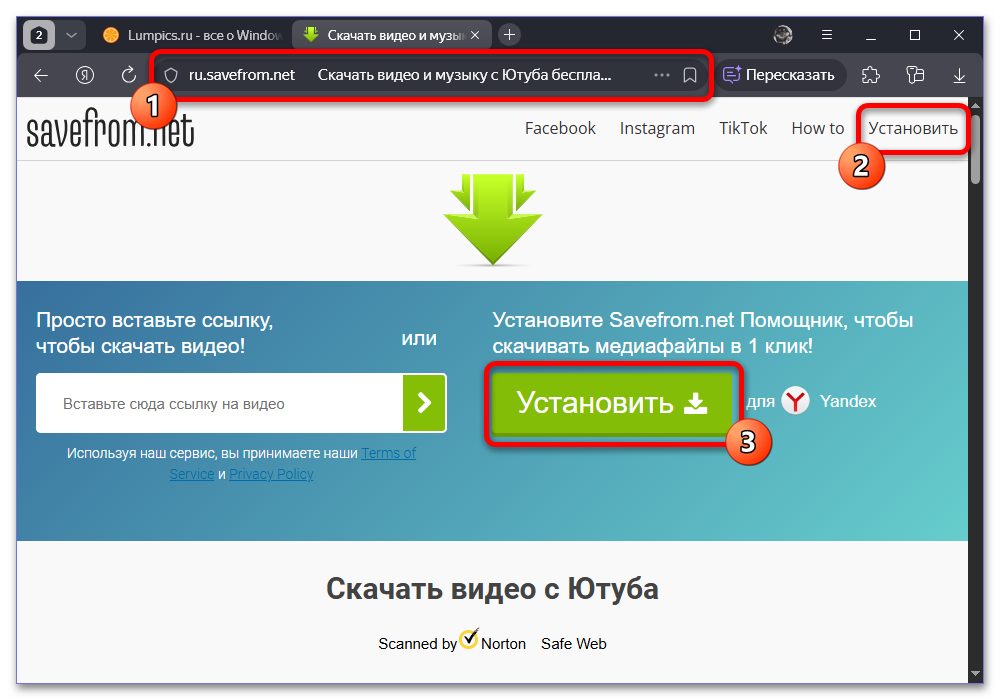The width and height of the screenshot is (1000, 700).
Task: Open the TikTok menu item
Action: 743,128
